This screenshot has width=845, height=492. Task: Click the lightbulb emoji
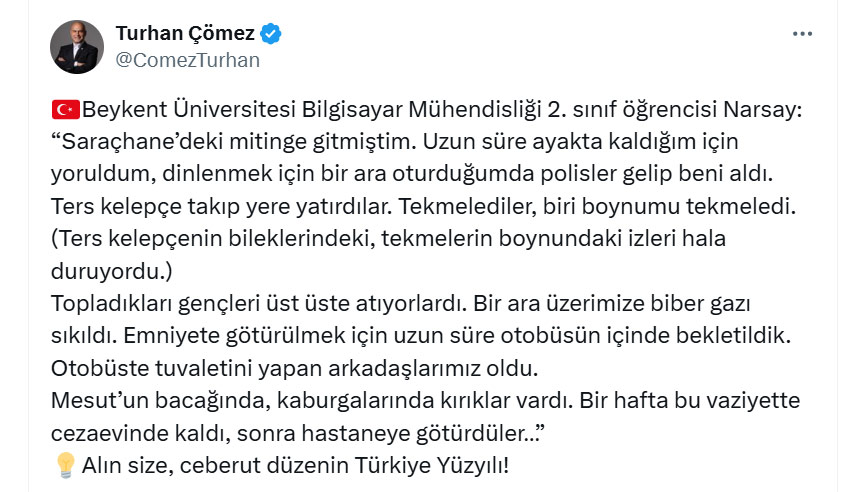point(64,465)
